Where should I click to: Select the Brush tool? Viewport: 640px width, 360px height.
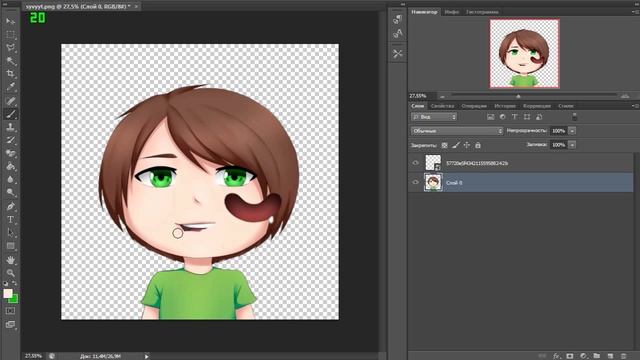pyautogui.click(x=10, y=114)
